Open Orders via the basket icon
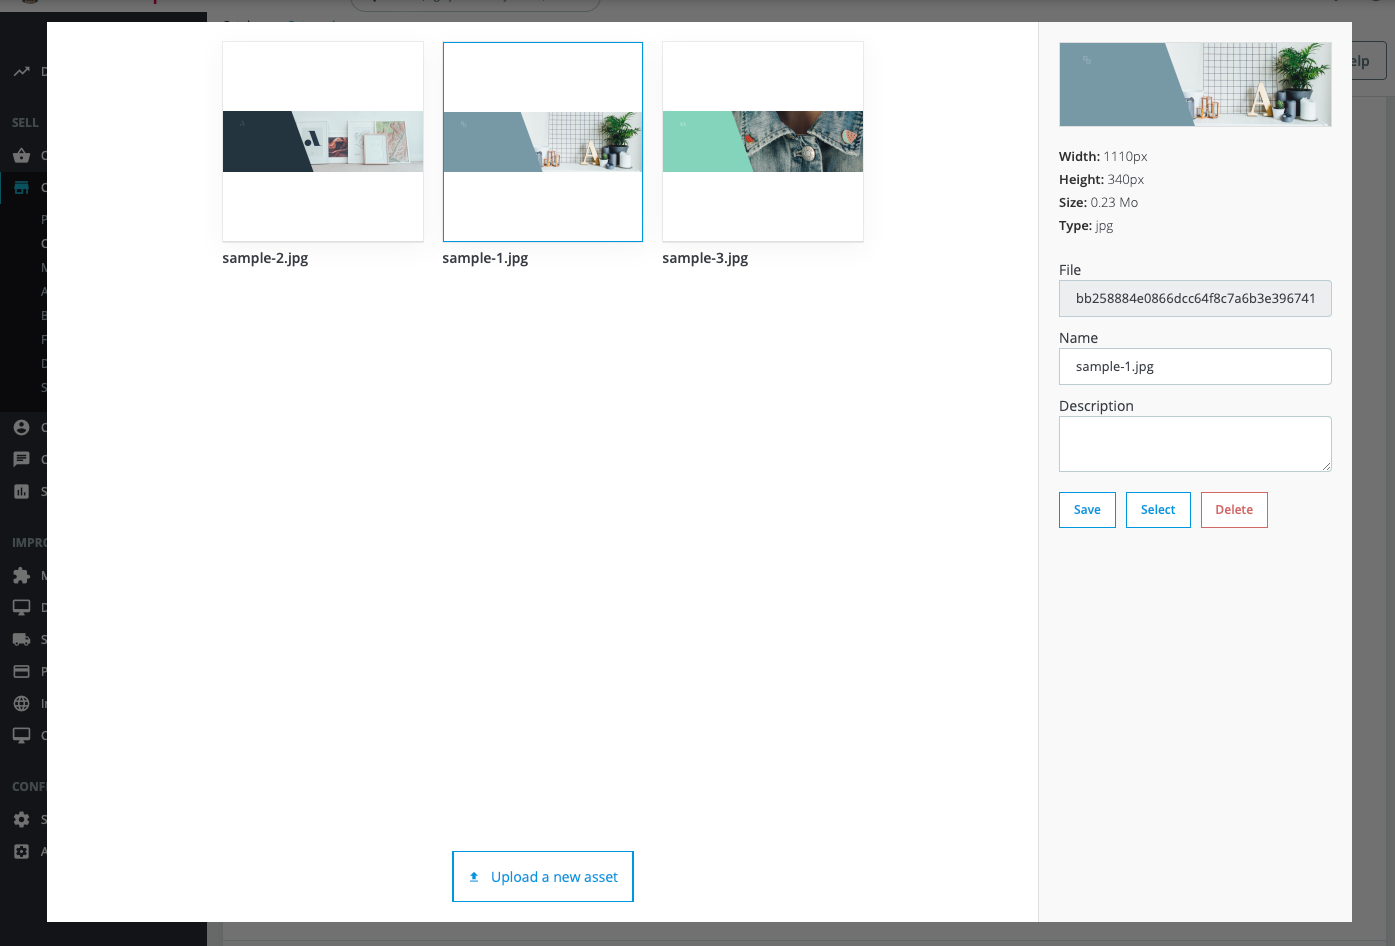This screenshot has height=946, width=1395. click(21, 156)
